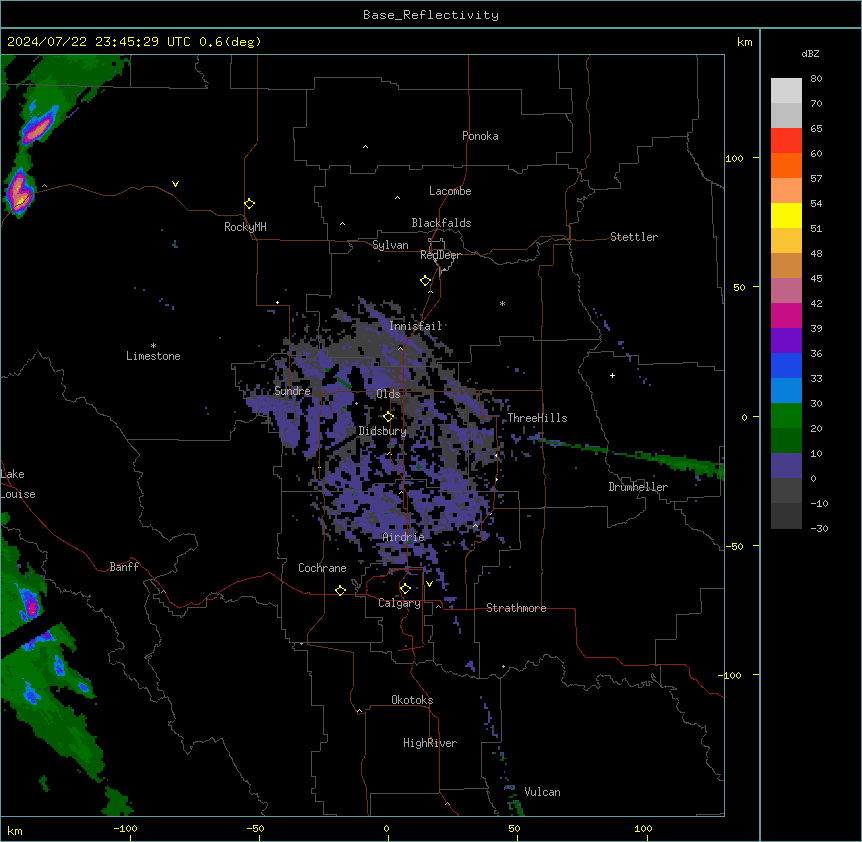The height and width of the screenshot is (842, 862).
Task: Click the Limestone label
Action: pos(153,356)
